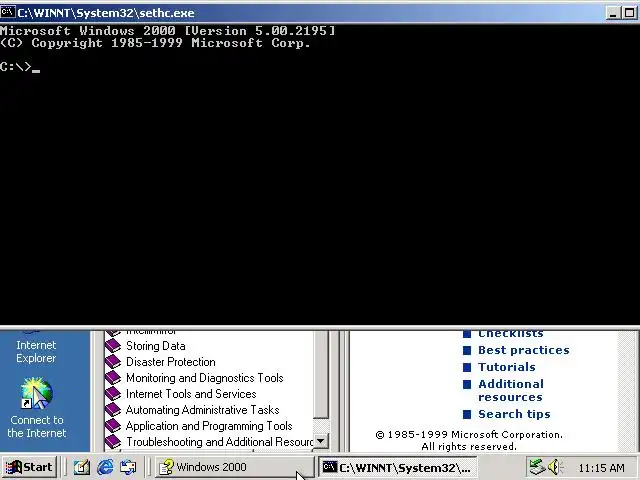This screenshot has width=640, height=480.
Task: Open the volume speaker tray icon
Action: 554,467
